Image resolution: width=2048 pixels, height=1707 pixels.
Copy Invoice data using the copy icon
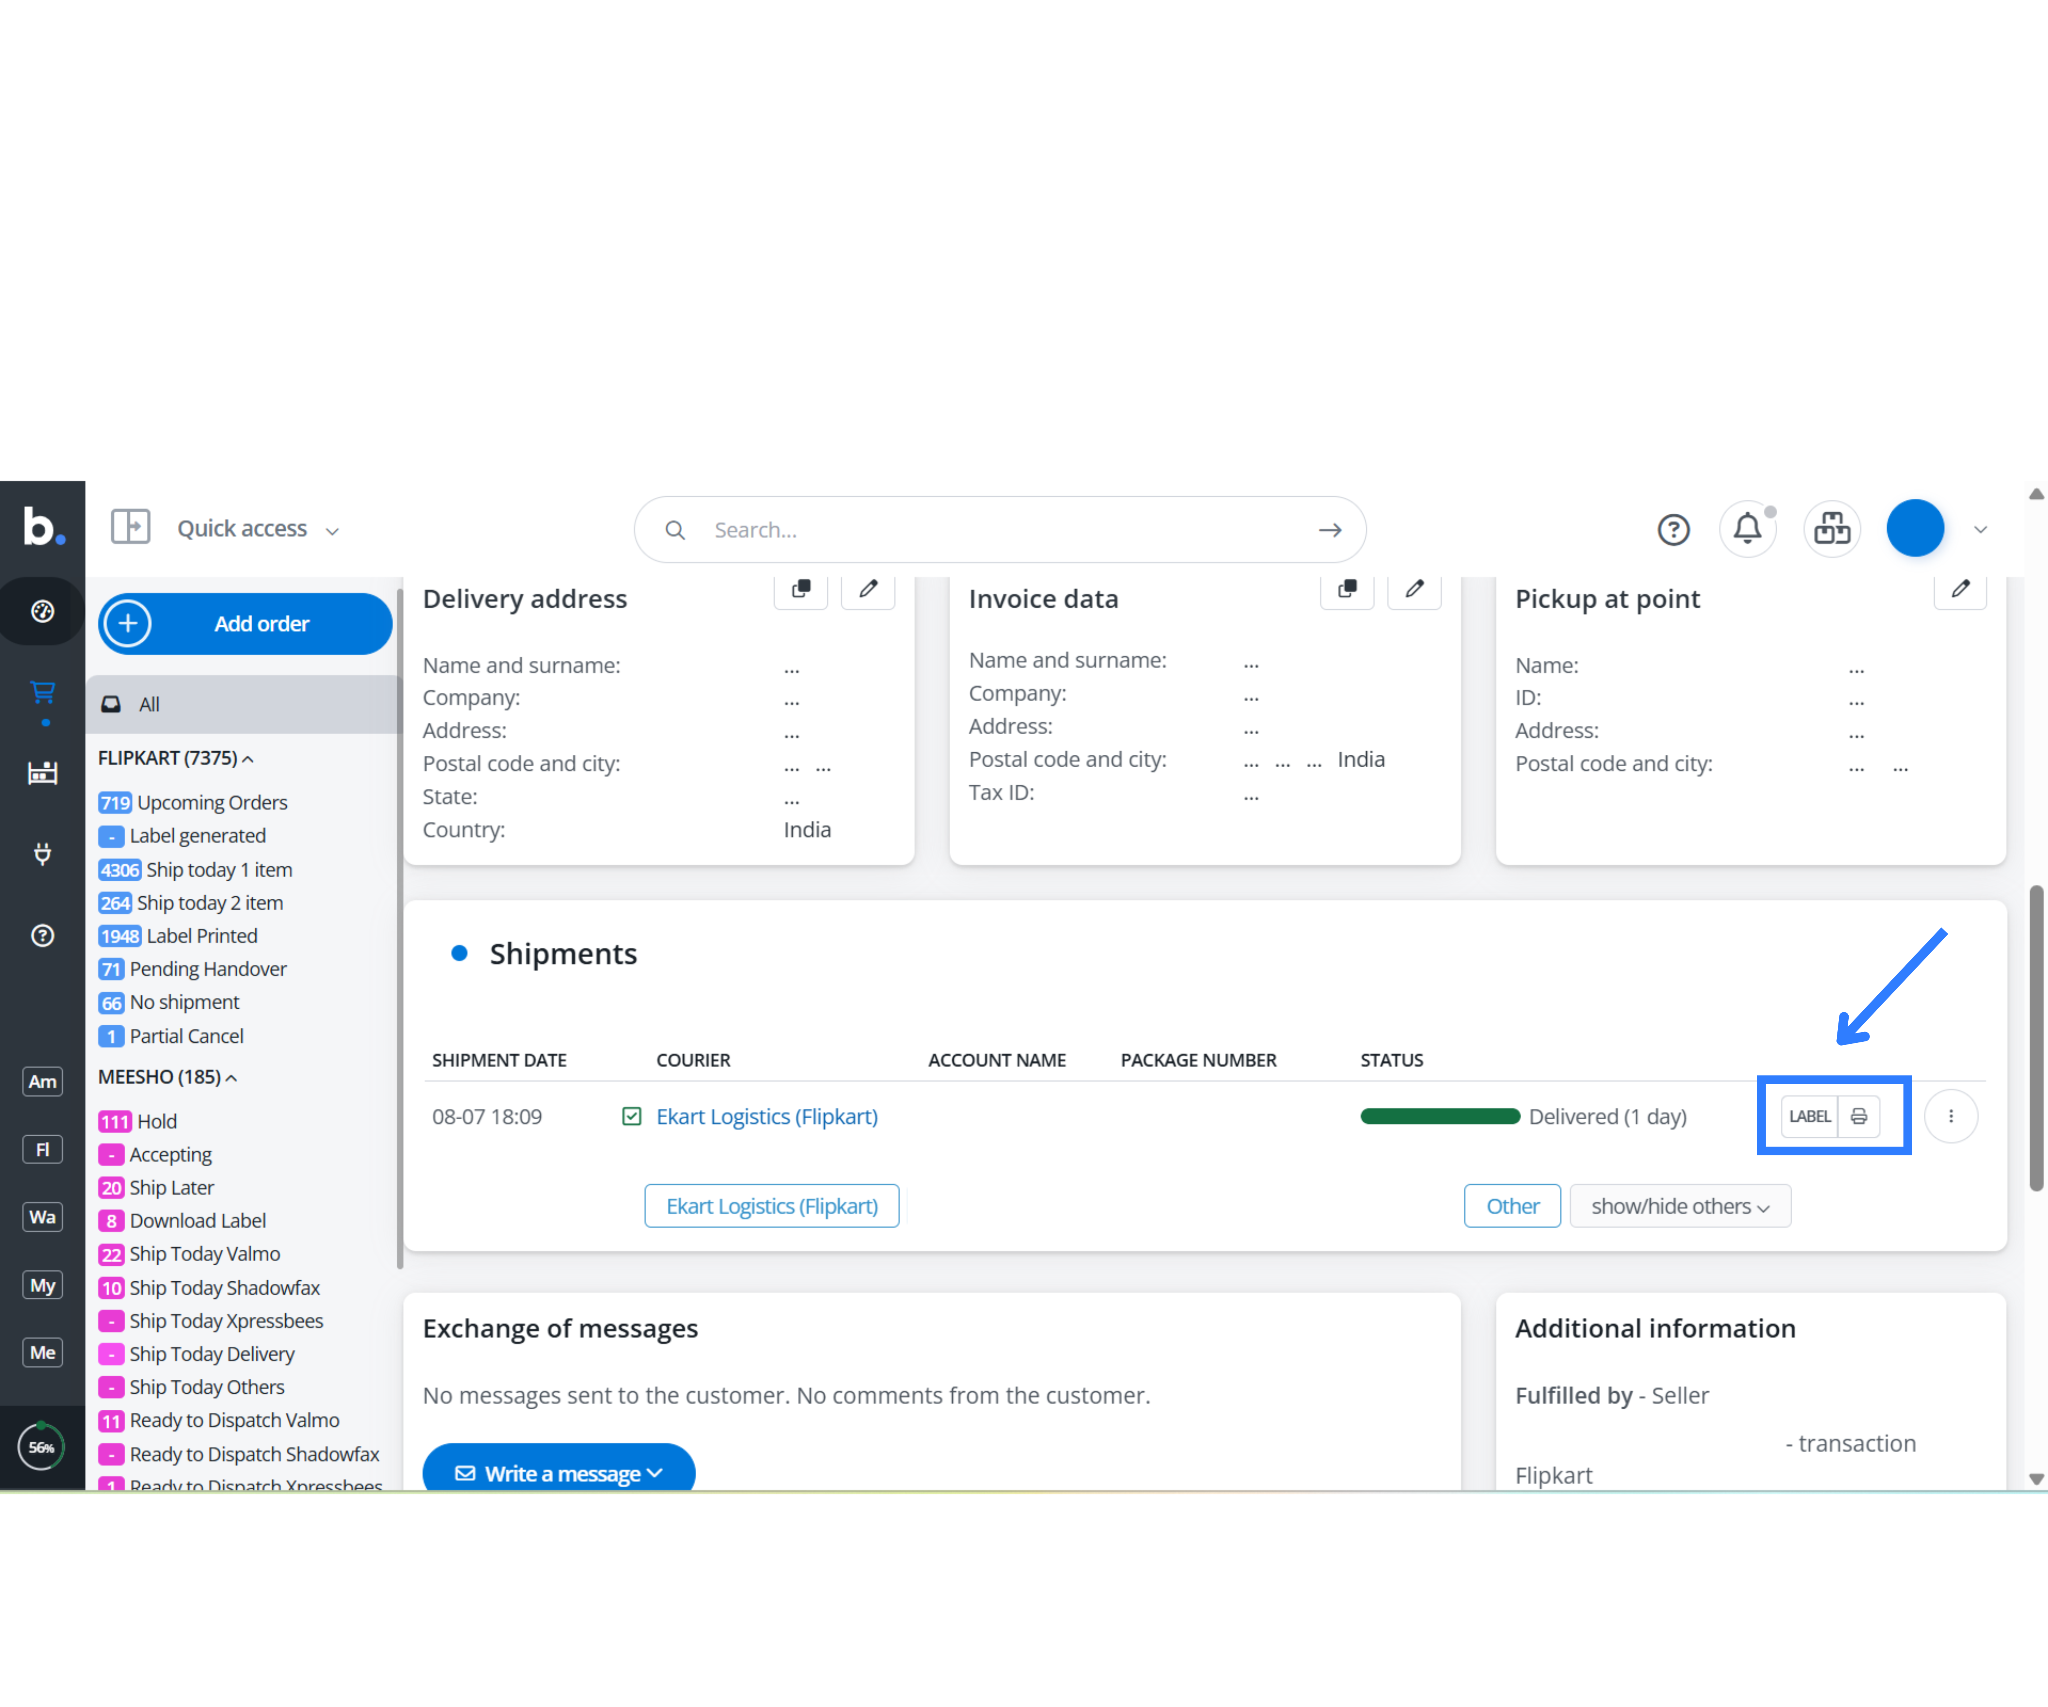click(1347, 589)
